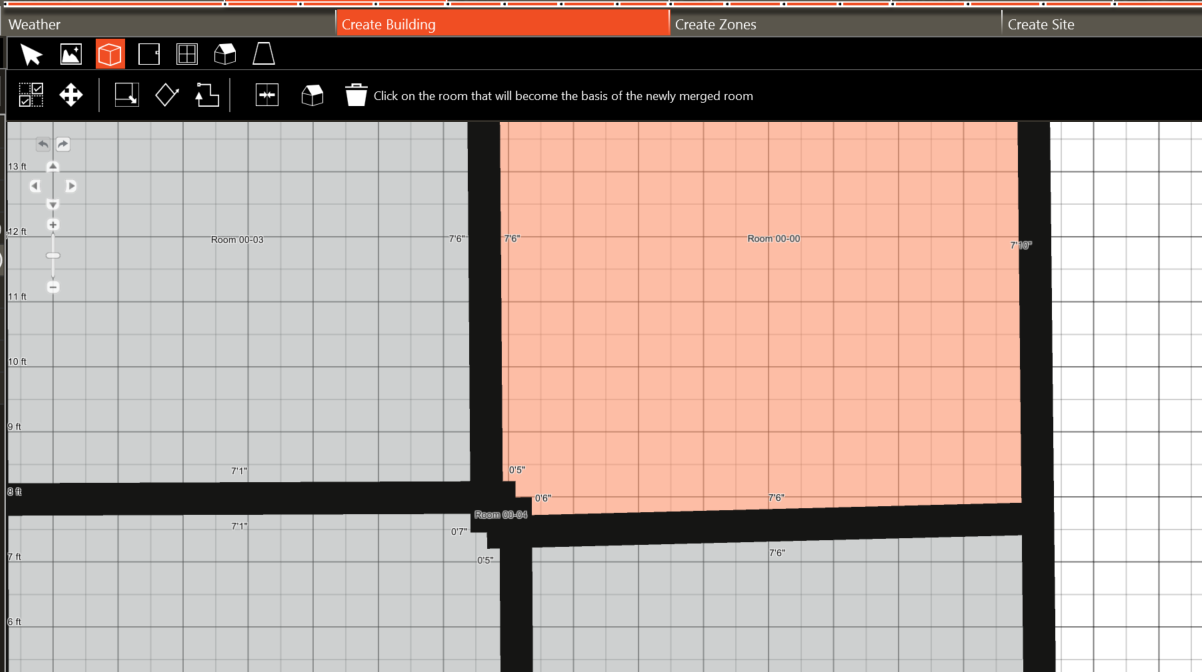Screen dimensions: 1202x672
Task: Select the arrow pointer tool
Action: [31, 54]
